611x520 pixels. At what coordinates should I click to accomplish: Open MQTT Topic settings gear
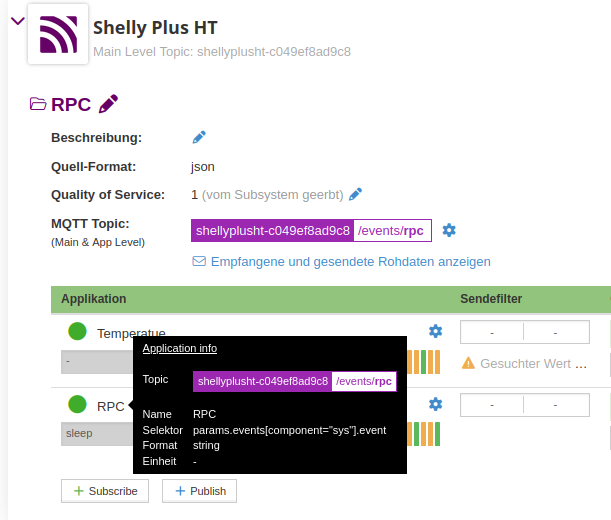click(449, 230)
